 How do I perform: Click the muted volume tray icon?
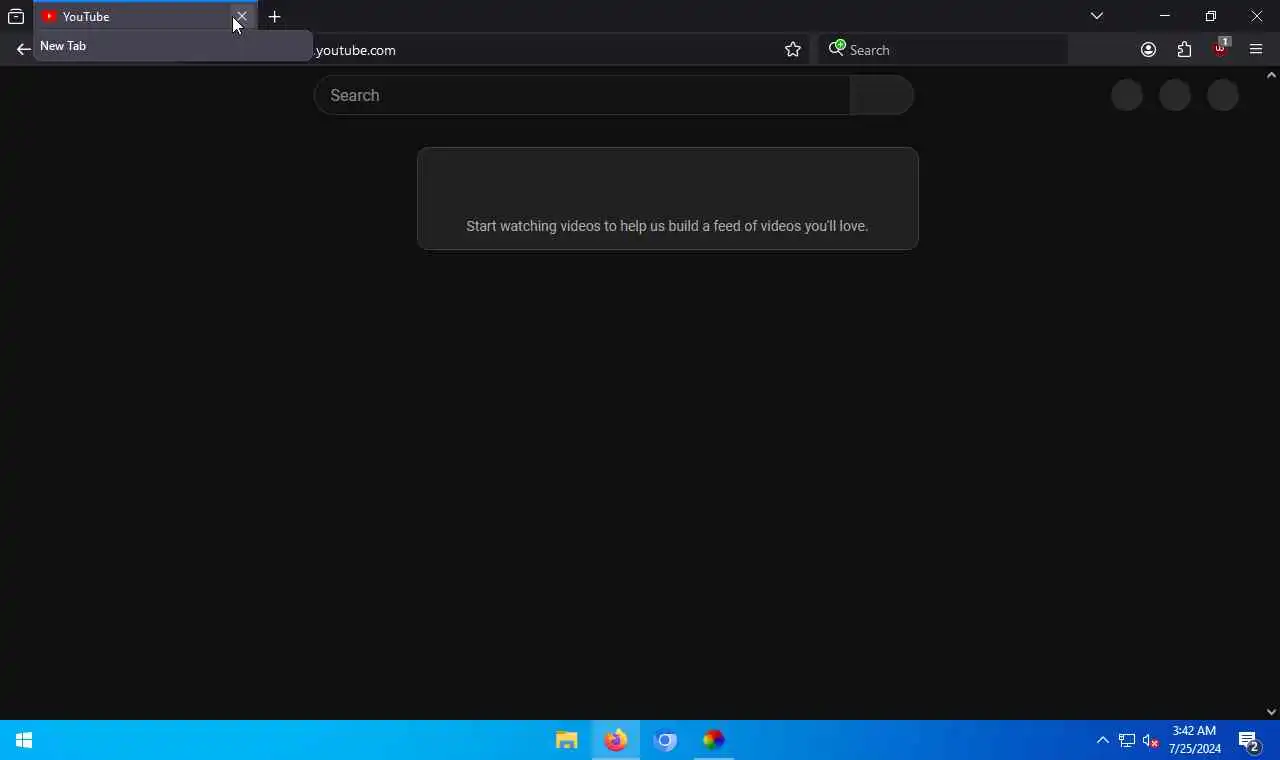1151,740
